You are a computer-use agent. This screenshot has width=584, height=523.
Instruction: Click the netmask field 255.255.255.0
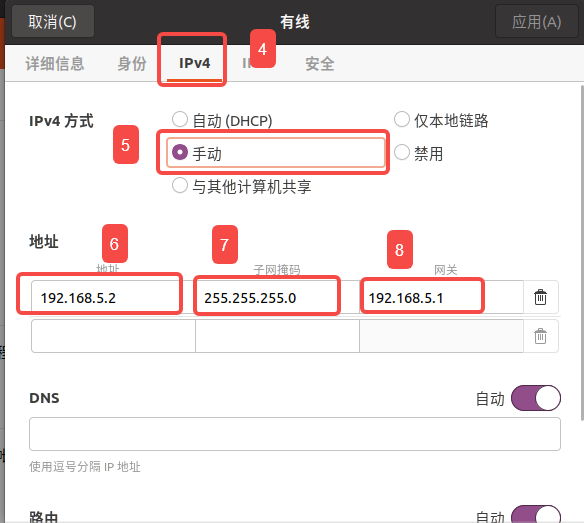(277, 297)
